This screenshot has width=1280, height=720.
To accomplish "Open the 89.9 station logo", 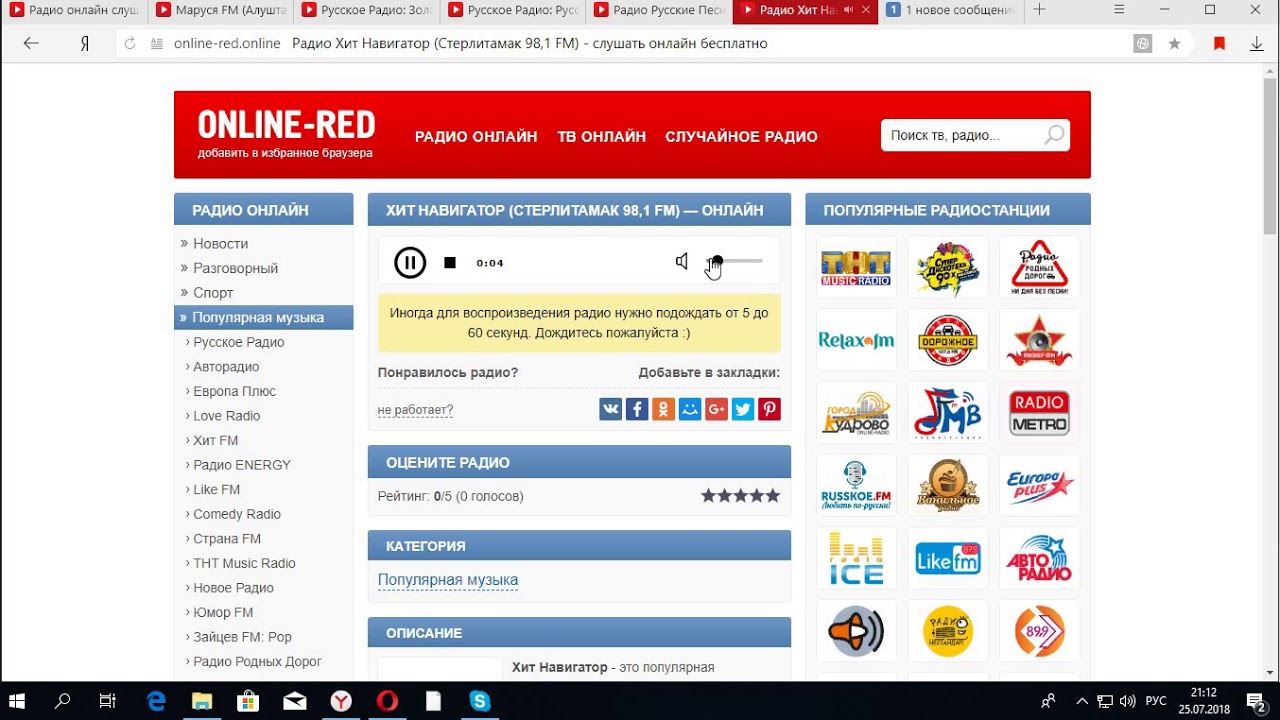I will (1040, 630).
